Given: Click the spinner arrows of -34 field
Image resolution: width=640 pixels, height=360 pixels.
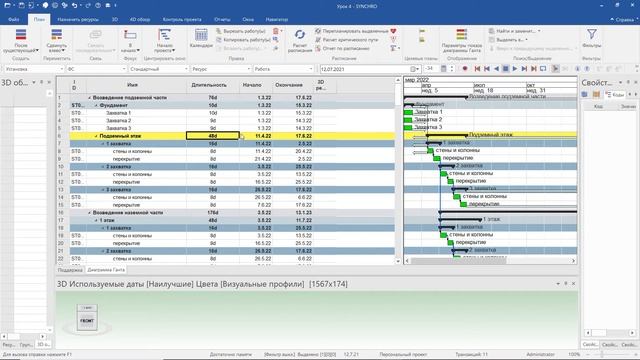Looking at the screenshot, I should [451, 69].
